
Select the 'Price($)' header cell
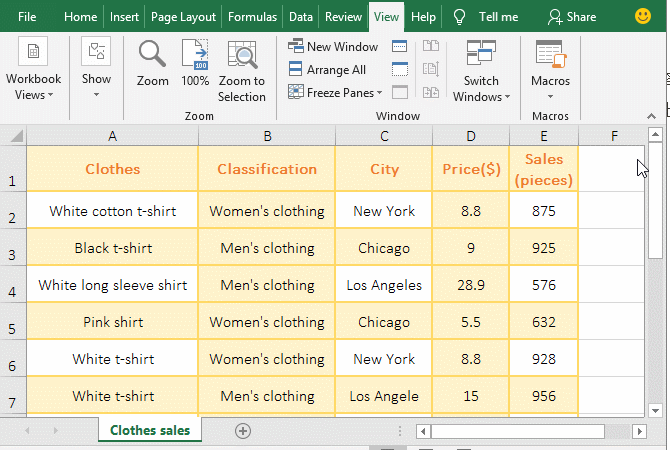coord(471,169)
